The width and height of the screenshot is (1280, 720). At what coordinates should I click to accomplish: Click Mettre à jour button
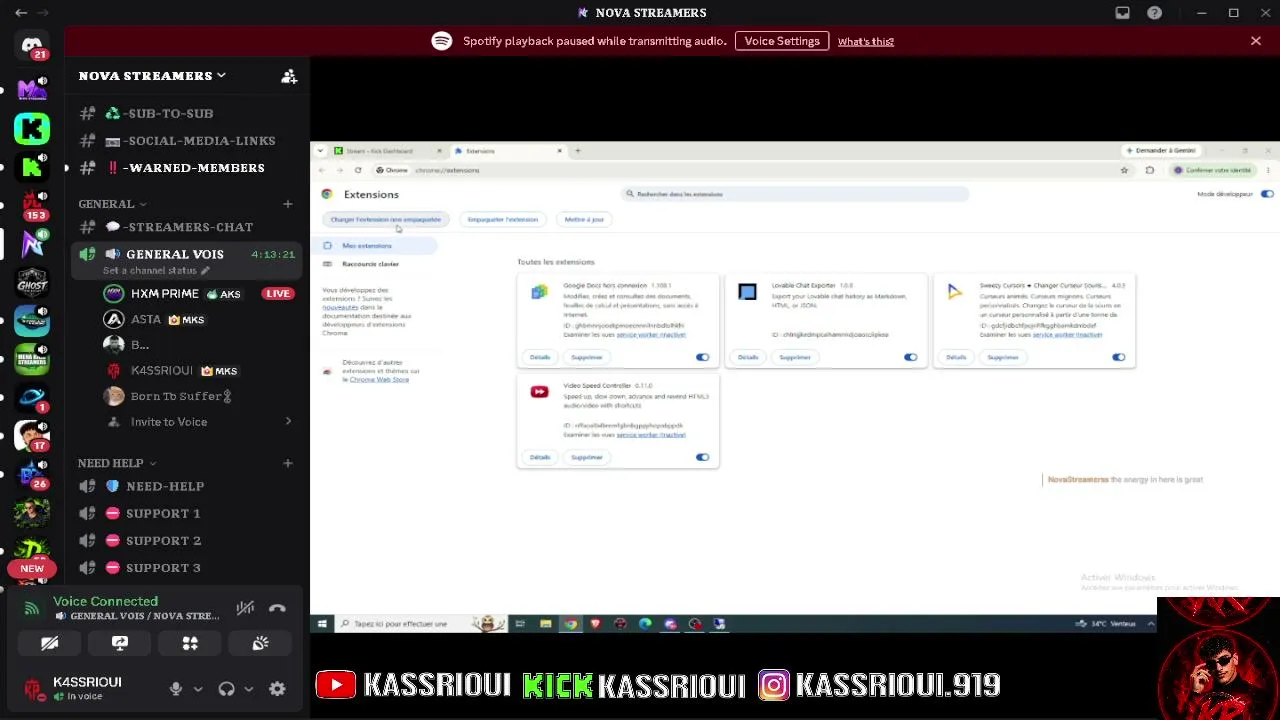pyautogui.click(x=584, y=219)
